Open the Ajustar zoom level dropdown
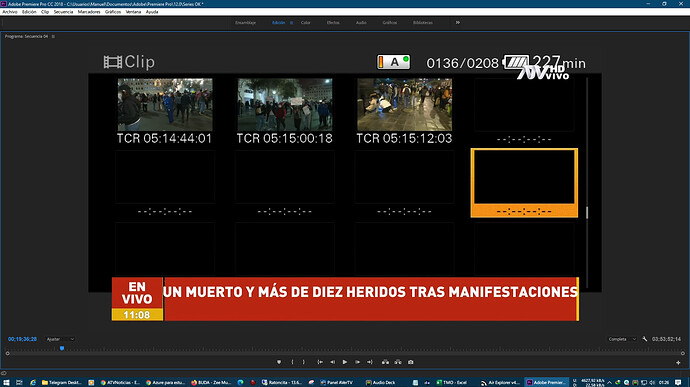Image resolution: width=690 pixels, height=387 pixels. (60, 339)
